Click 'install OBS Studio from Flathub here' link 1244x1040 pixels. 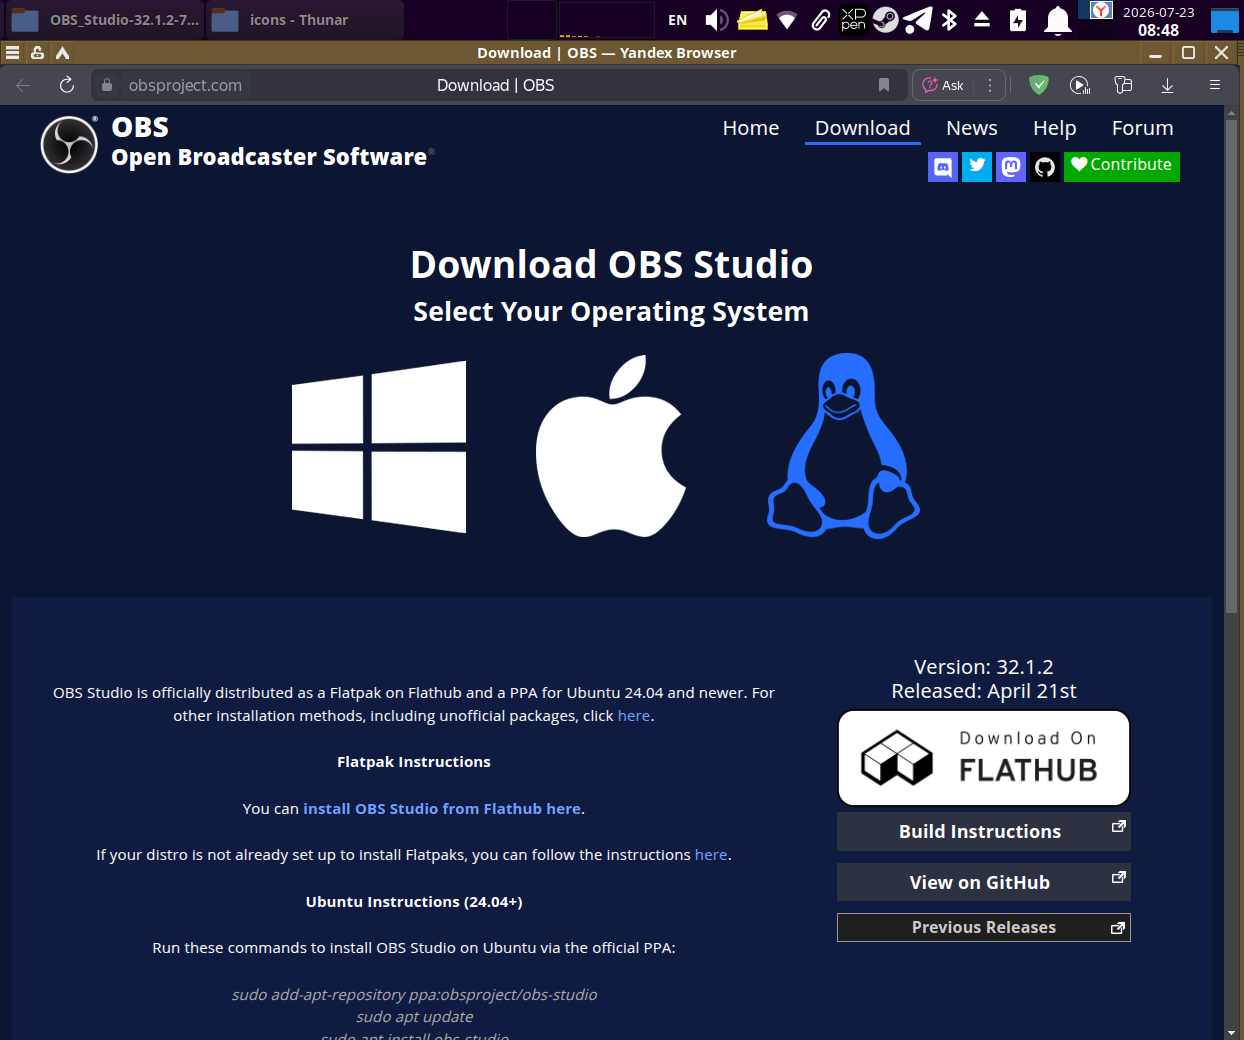click(442, 808)
